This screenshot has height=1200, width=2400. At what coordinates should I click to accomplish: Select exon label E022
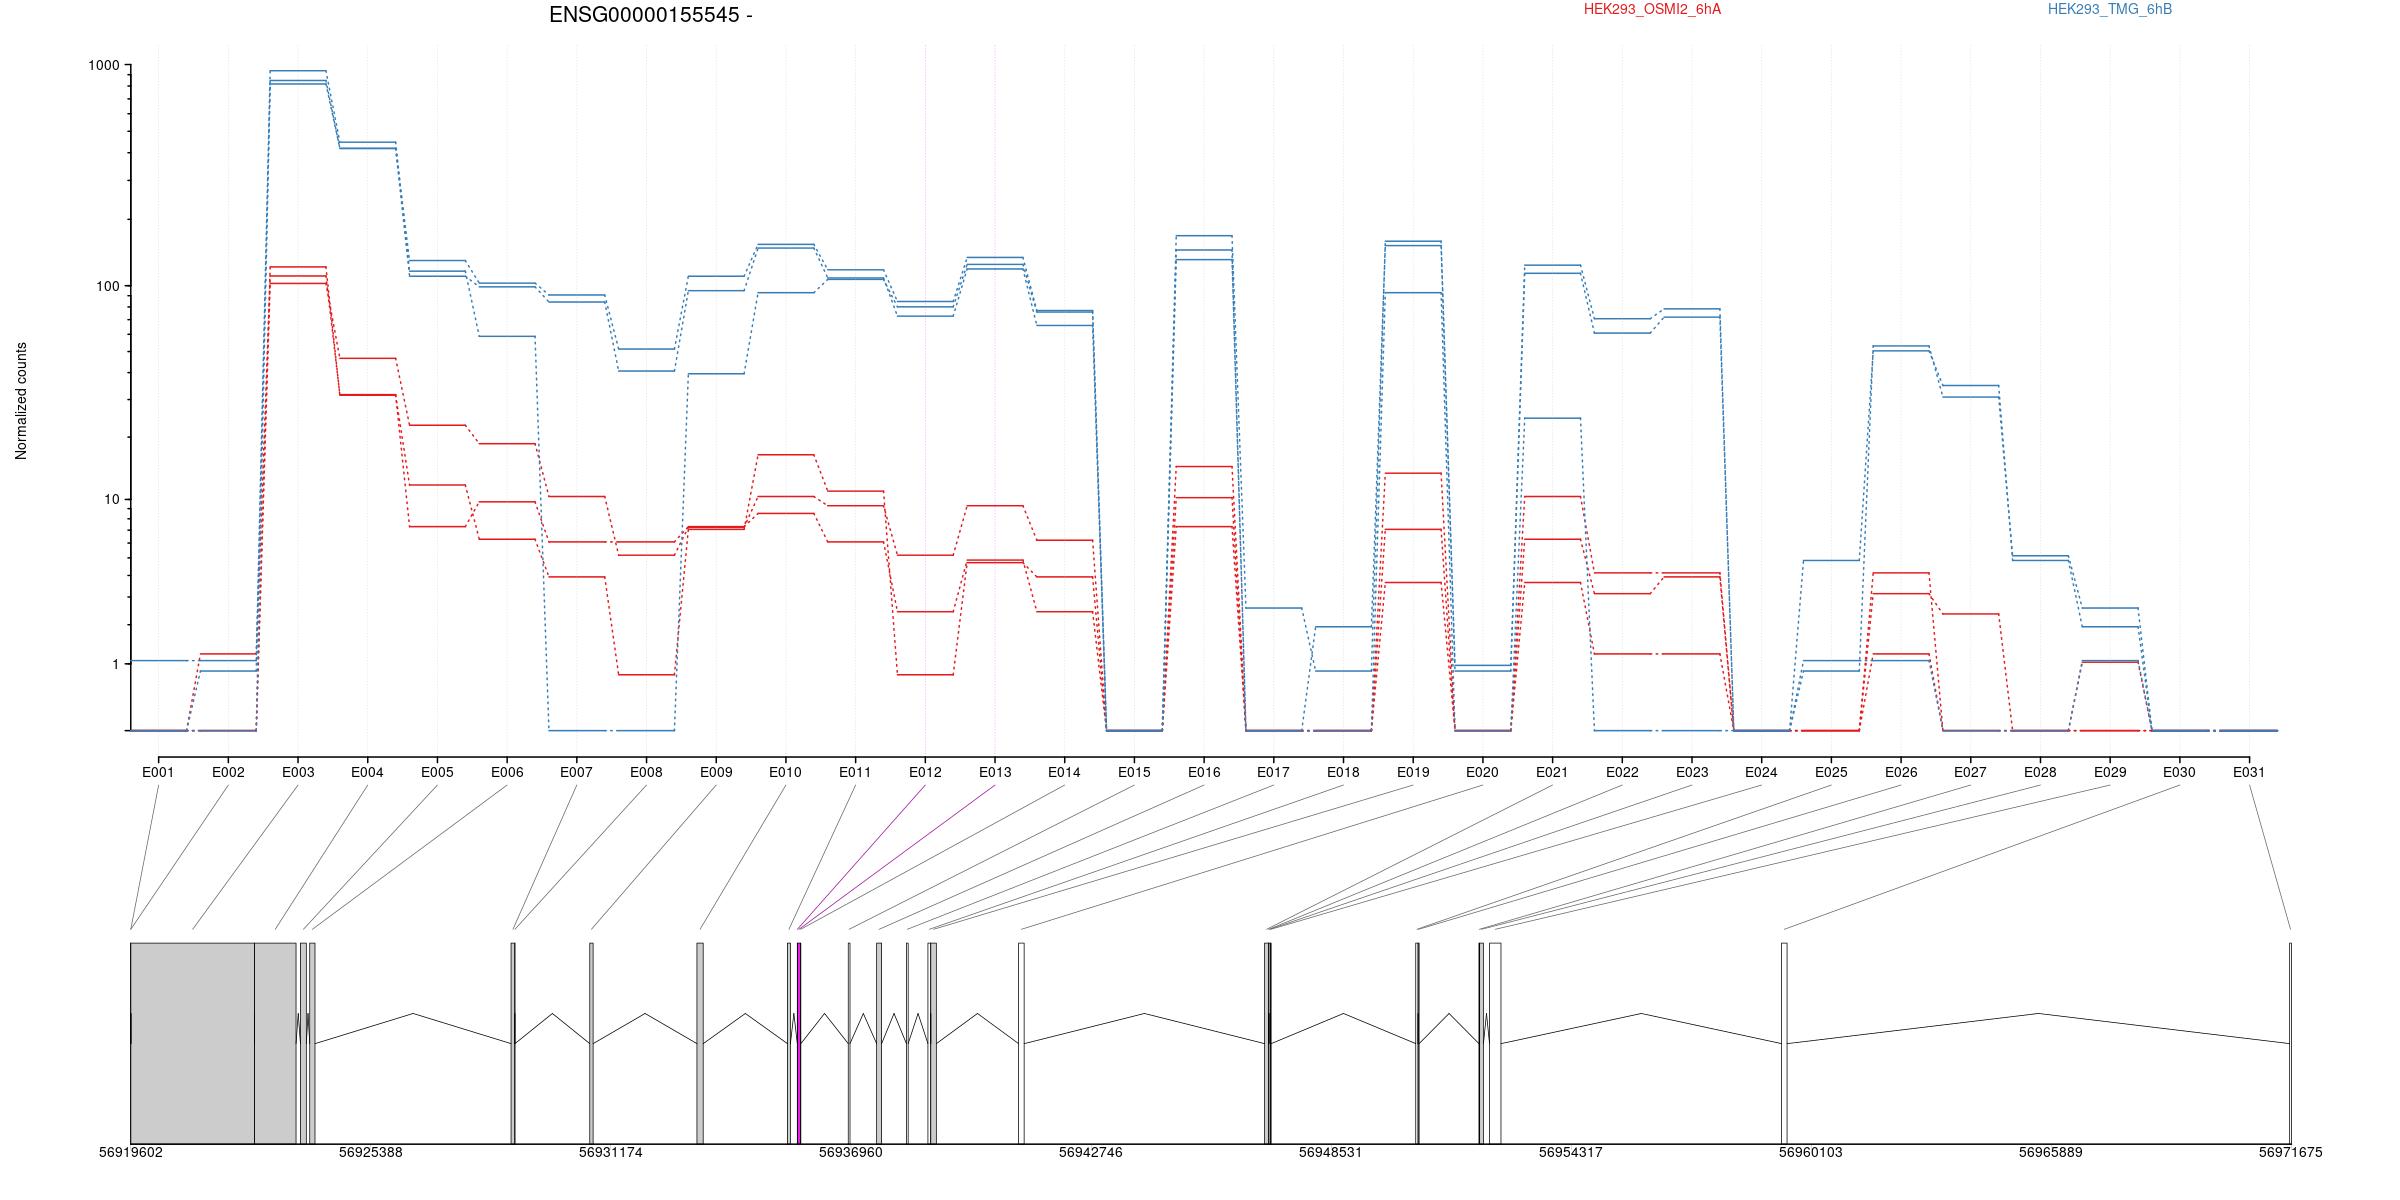[1622, 772]
